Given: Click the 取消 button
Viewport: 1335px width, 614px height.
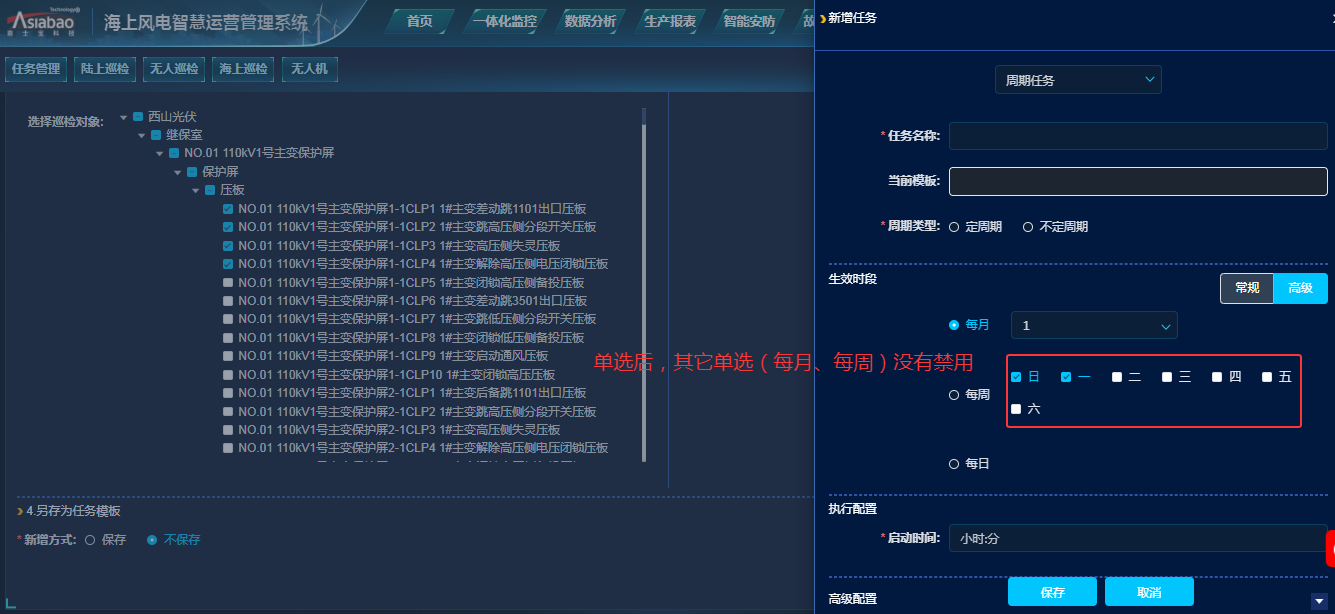Looking at the screenshot, I should pyautogui.click(x=1148, y=592).
